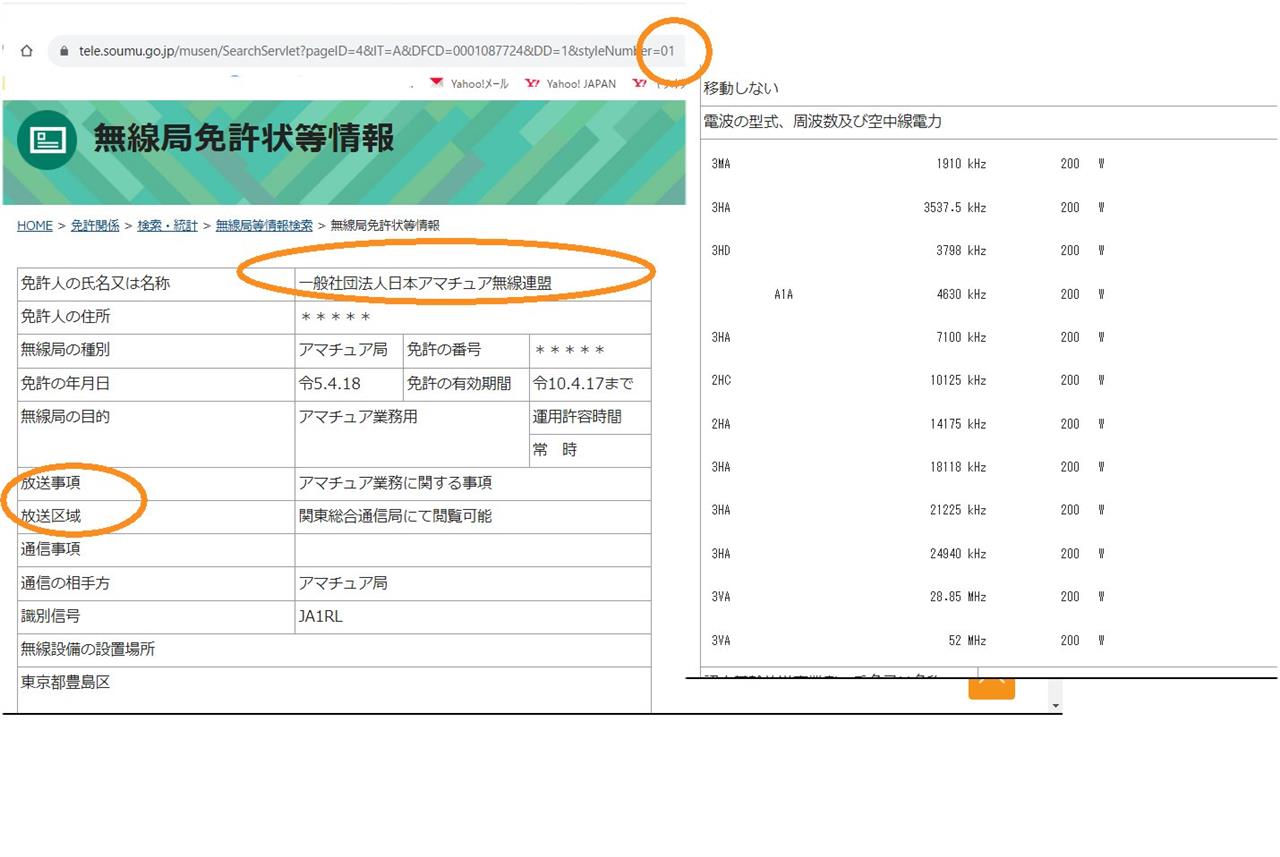
Task: Click the scrollbar down arrow
Action: pos(1054,706)
